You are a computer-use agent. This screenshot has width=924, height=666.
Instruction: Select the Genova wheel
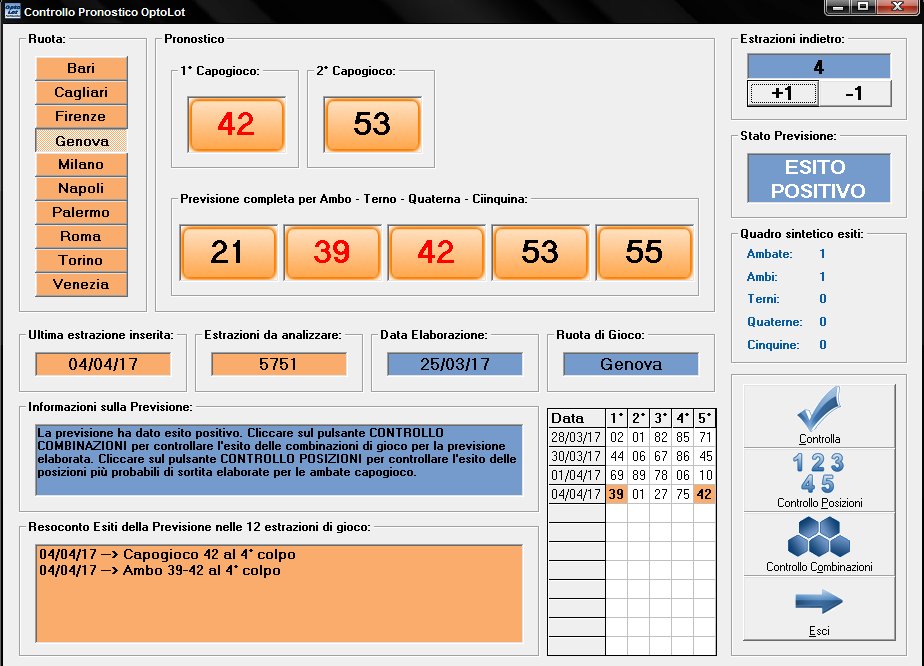coord(81,141)
